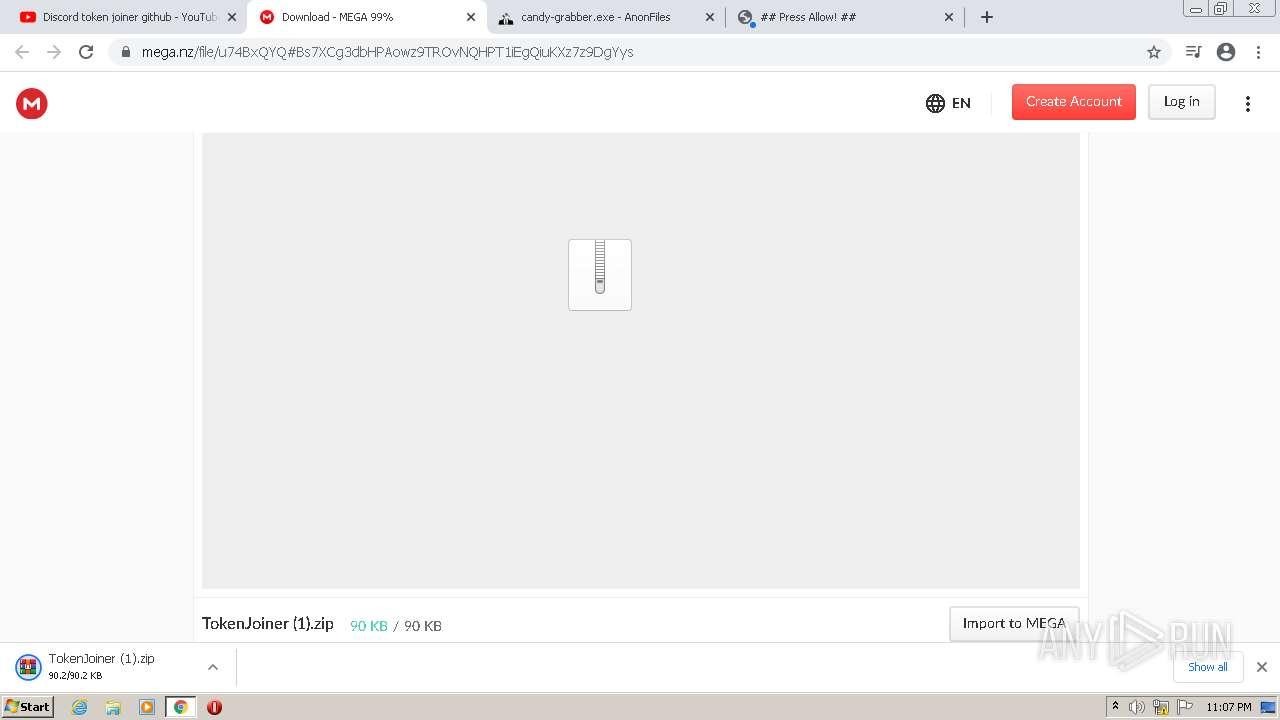This screenshot has height=720, width=1280.
Task: Click the volume speaker tray icon
Action: [x=1137, y=707]
